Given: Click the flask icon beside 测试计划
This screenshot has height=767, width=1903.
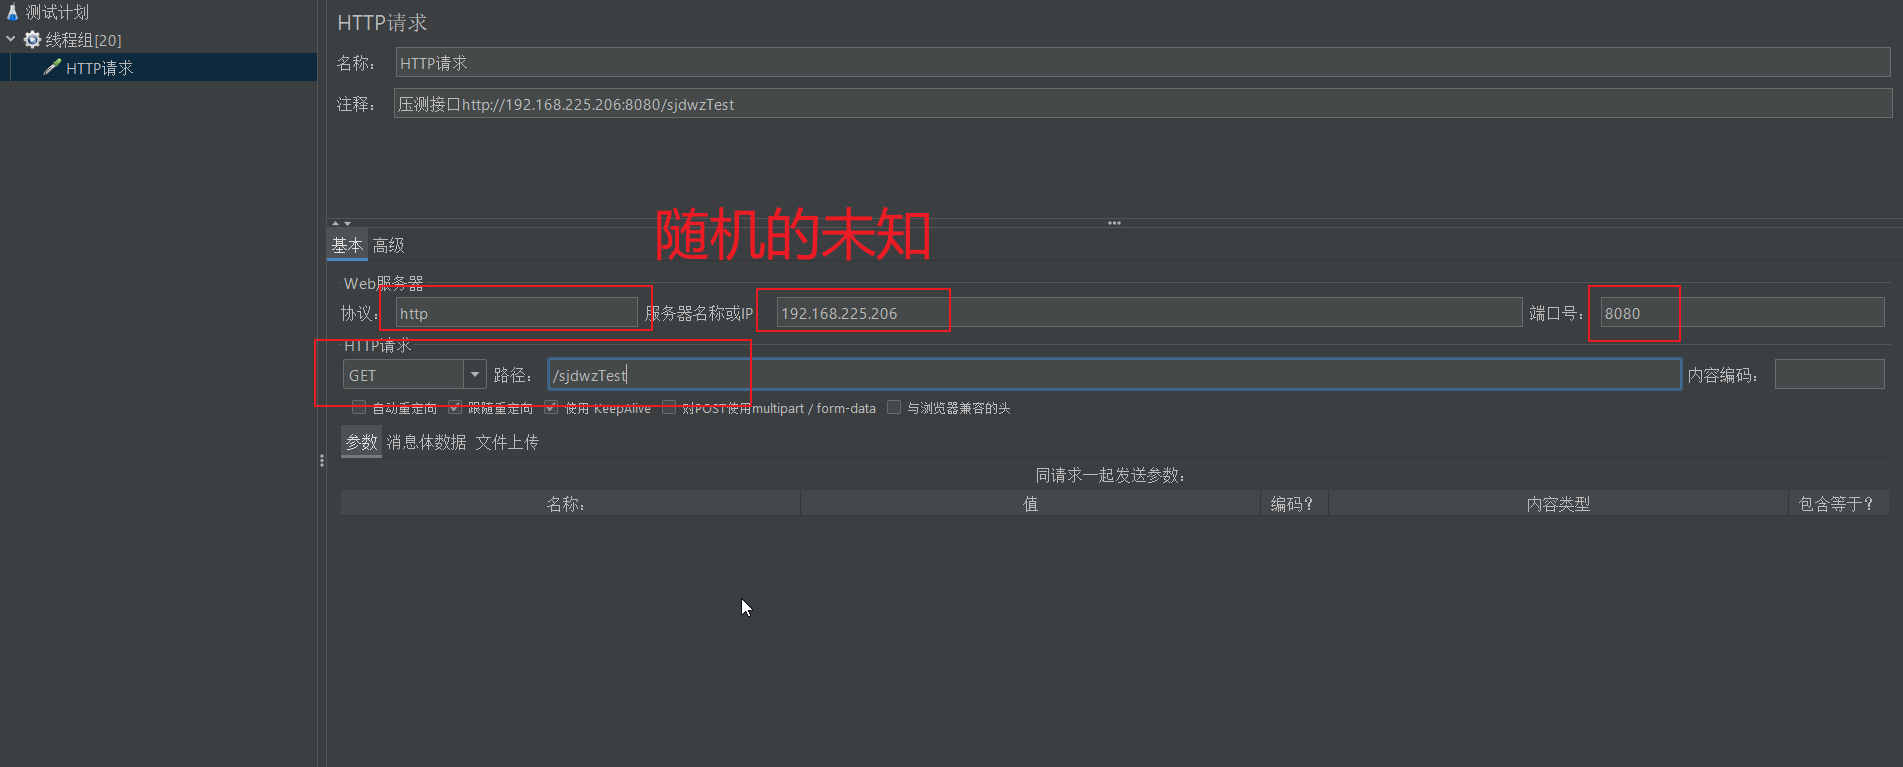Looking at the screenshot, I should [13, 12].
